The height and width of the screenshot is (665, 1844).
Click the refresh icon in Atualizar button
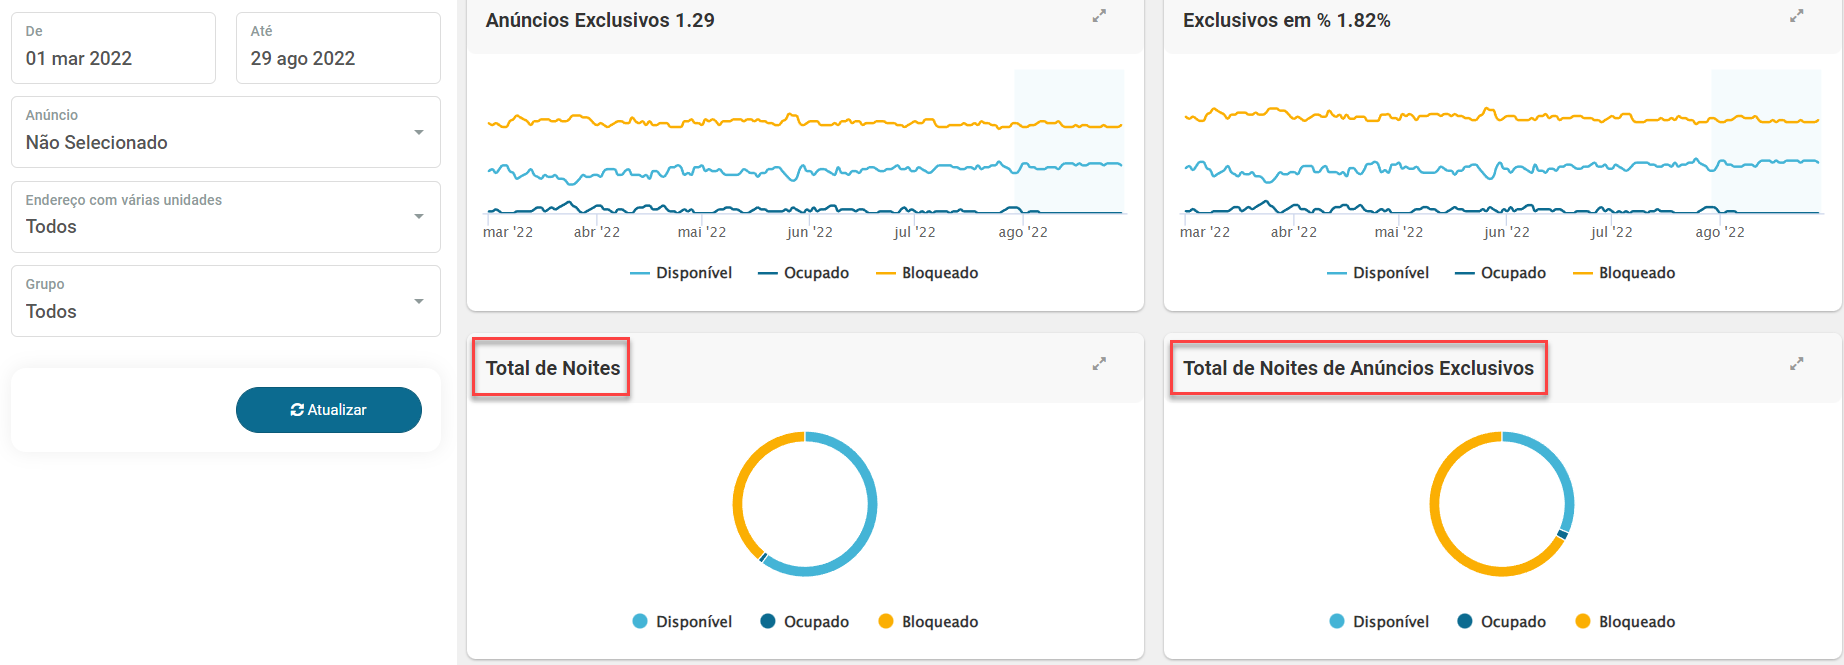pos(297,410)
